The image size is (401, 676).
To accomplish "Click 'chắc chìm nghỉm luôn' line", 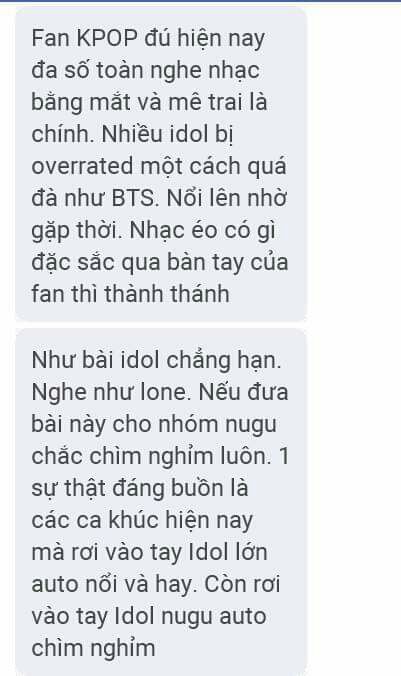I will click(x=151, y=457).
